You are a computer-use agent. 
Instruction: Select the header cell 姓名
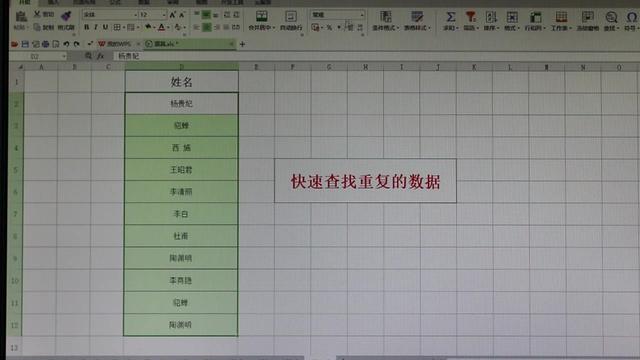point(182,82)
